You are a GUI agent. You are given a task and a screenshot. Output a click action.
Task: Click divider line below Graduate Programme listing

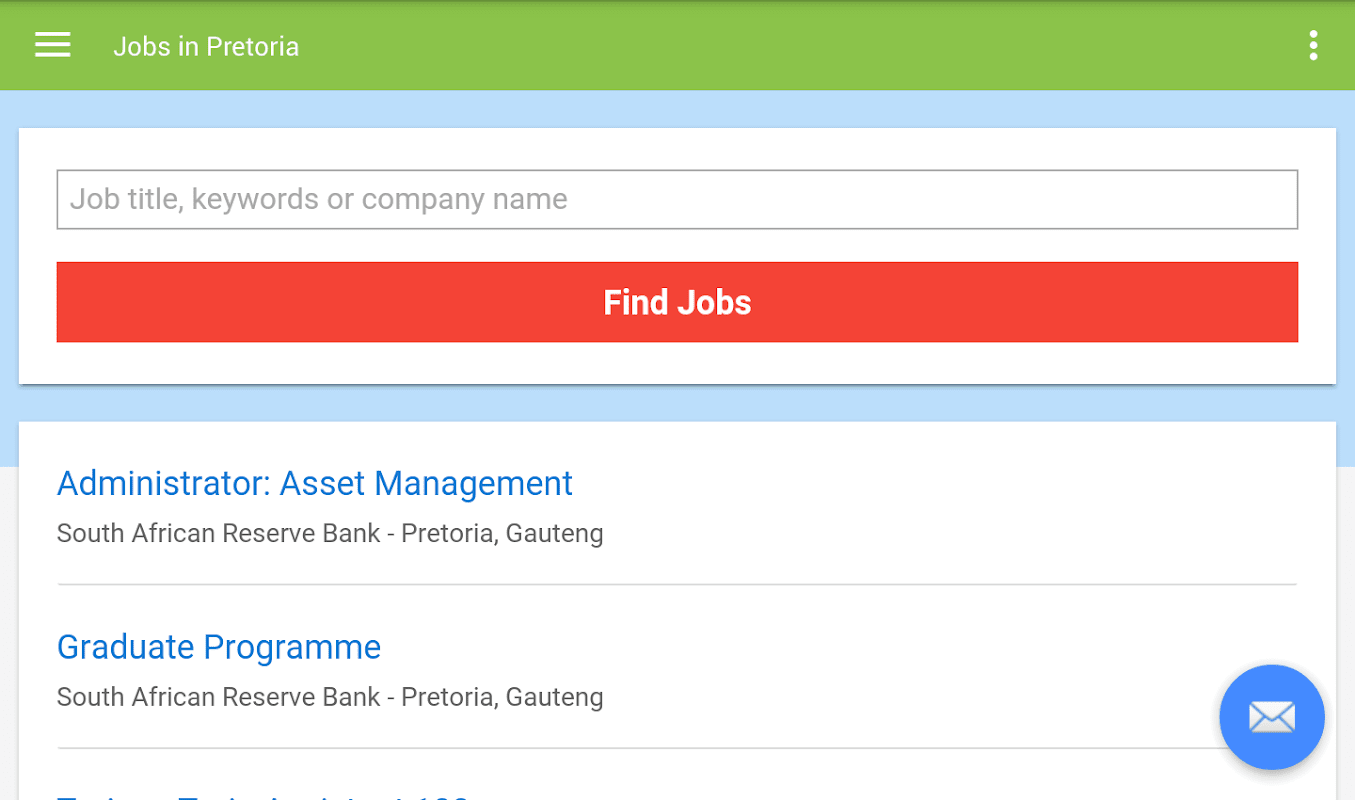pyautogui.click(x=640, y=748)
